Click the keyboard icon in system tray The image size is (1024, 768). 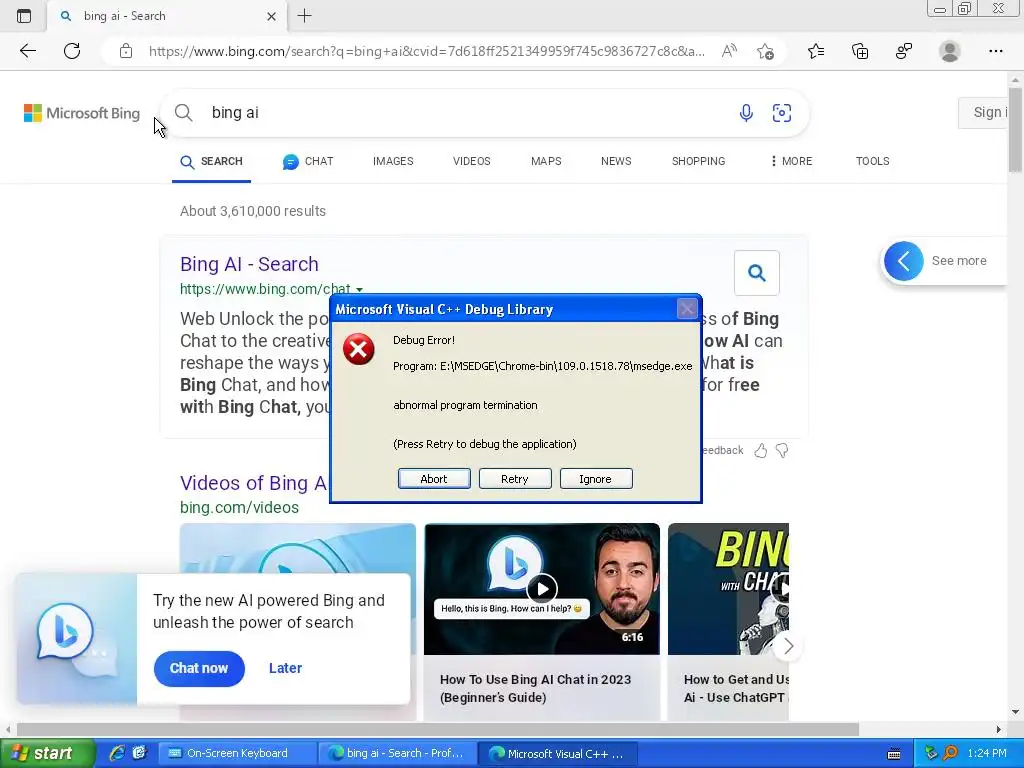[894, 754]
